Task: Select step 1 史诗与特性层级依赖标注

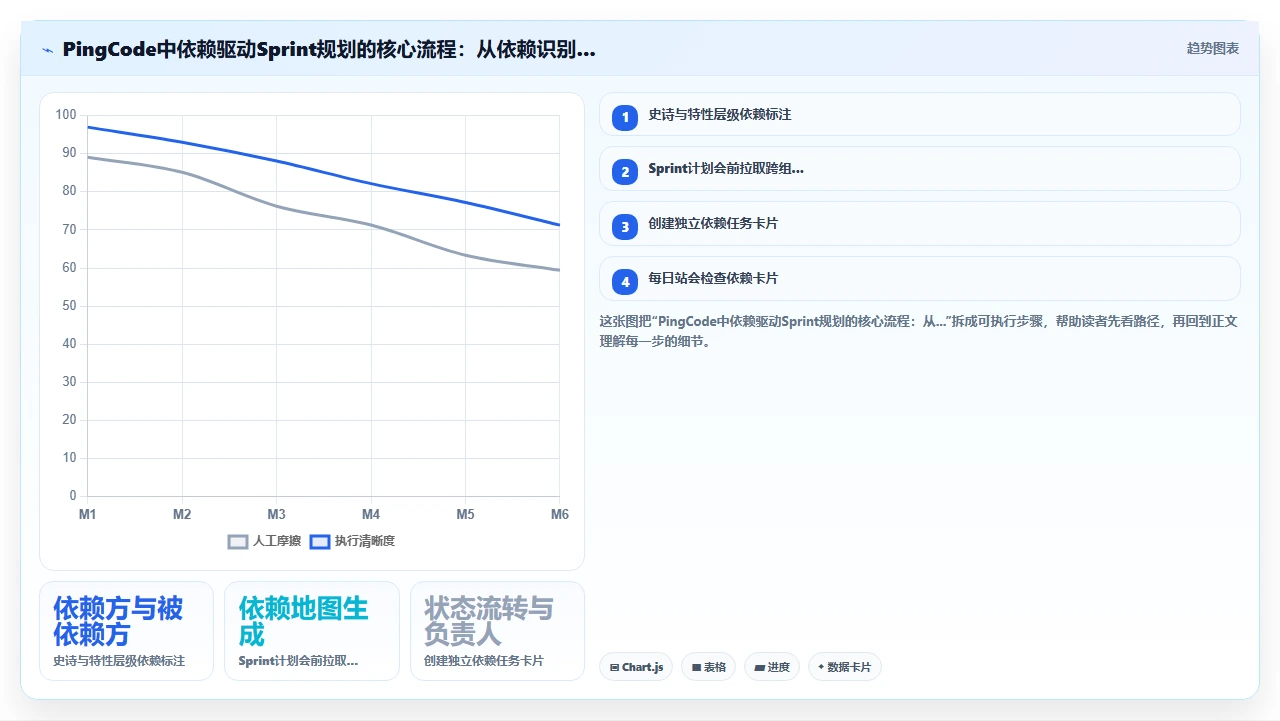Action: [920, 115]
